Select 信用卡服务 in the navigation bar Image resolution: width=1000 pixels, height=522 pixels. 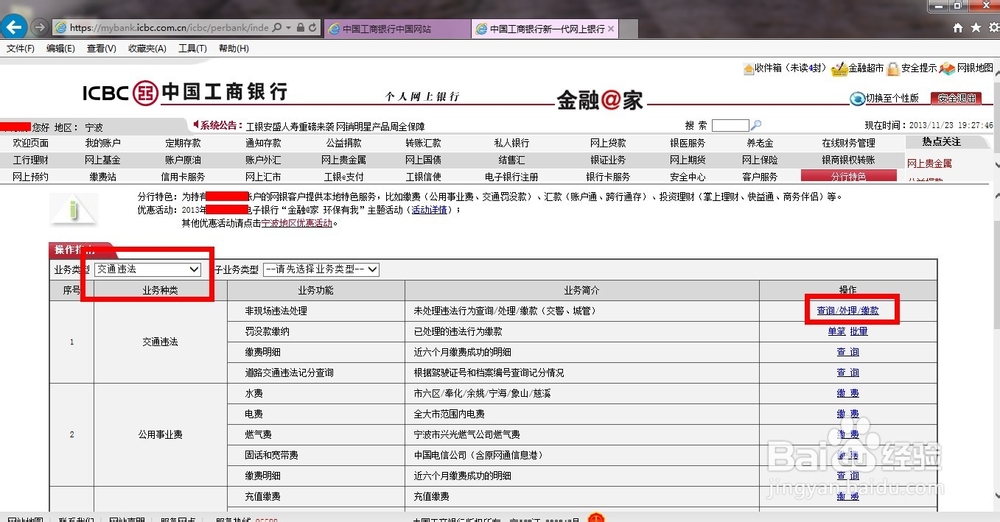[182, 177]
